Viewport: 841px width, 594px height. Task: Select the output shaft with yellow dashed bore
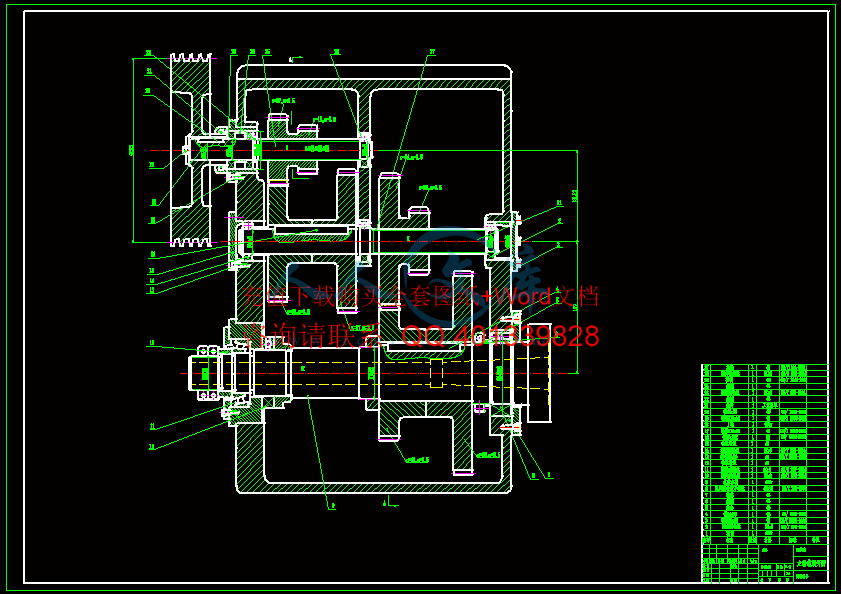[370, 373]
